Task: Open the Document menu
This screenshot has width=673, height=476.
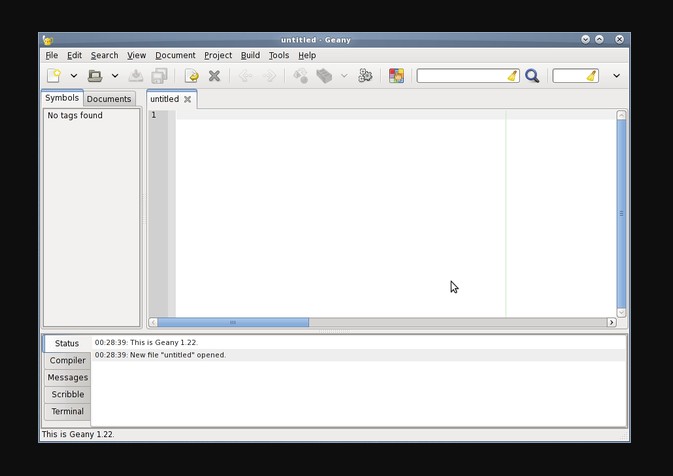Action: tap(175, 55)
